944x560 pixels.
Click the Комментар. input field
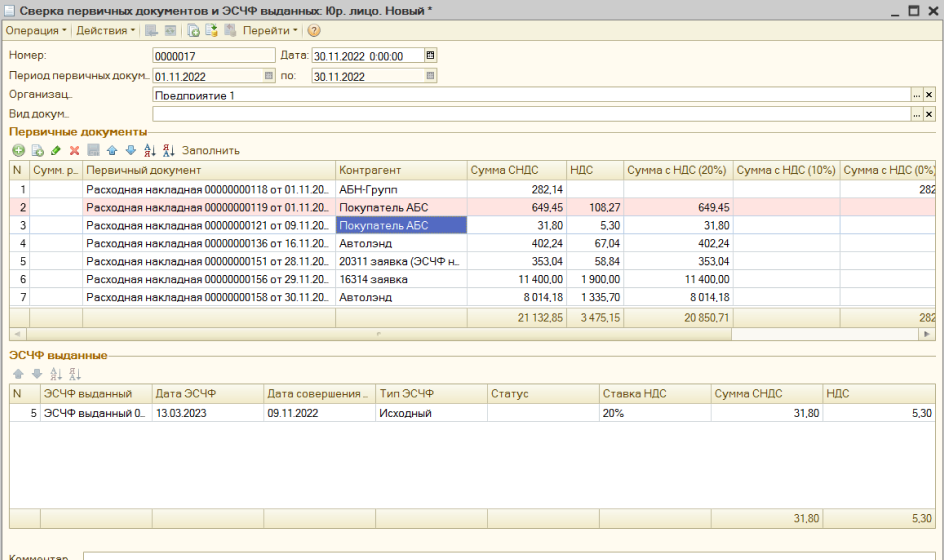coord(509,556)
